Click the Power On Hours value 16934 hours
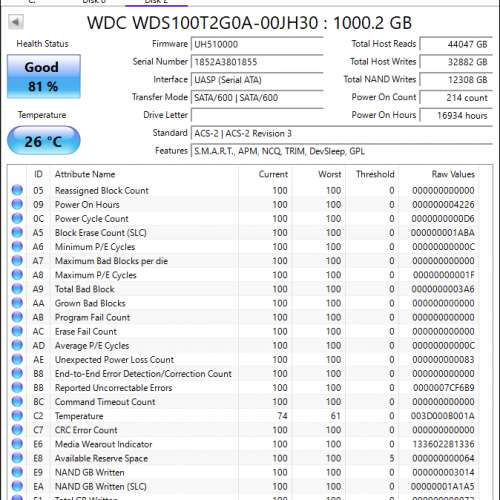This screenshot has width=500, height=500. [456, 115]
